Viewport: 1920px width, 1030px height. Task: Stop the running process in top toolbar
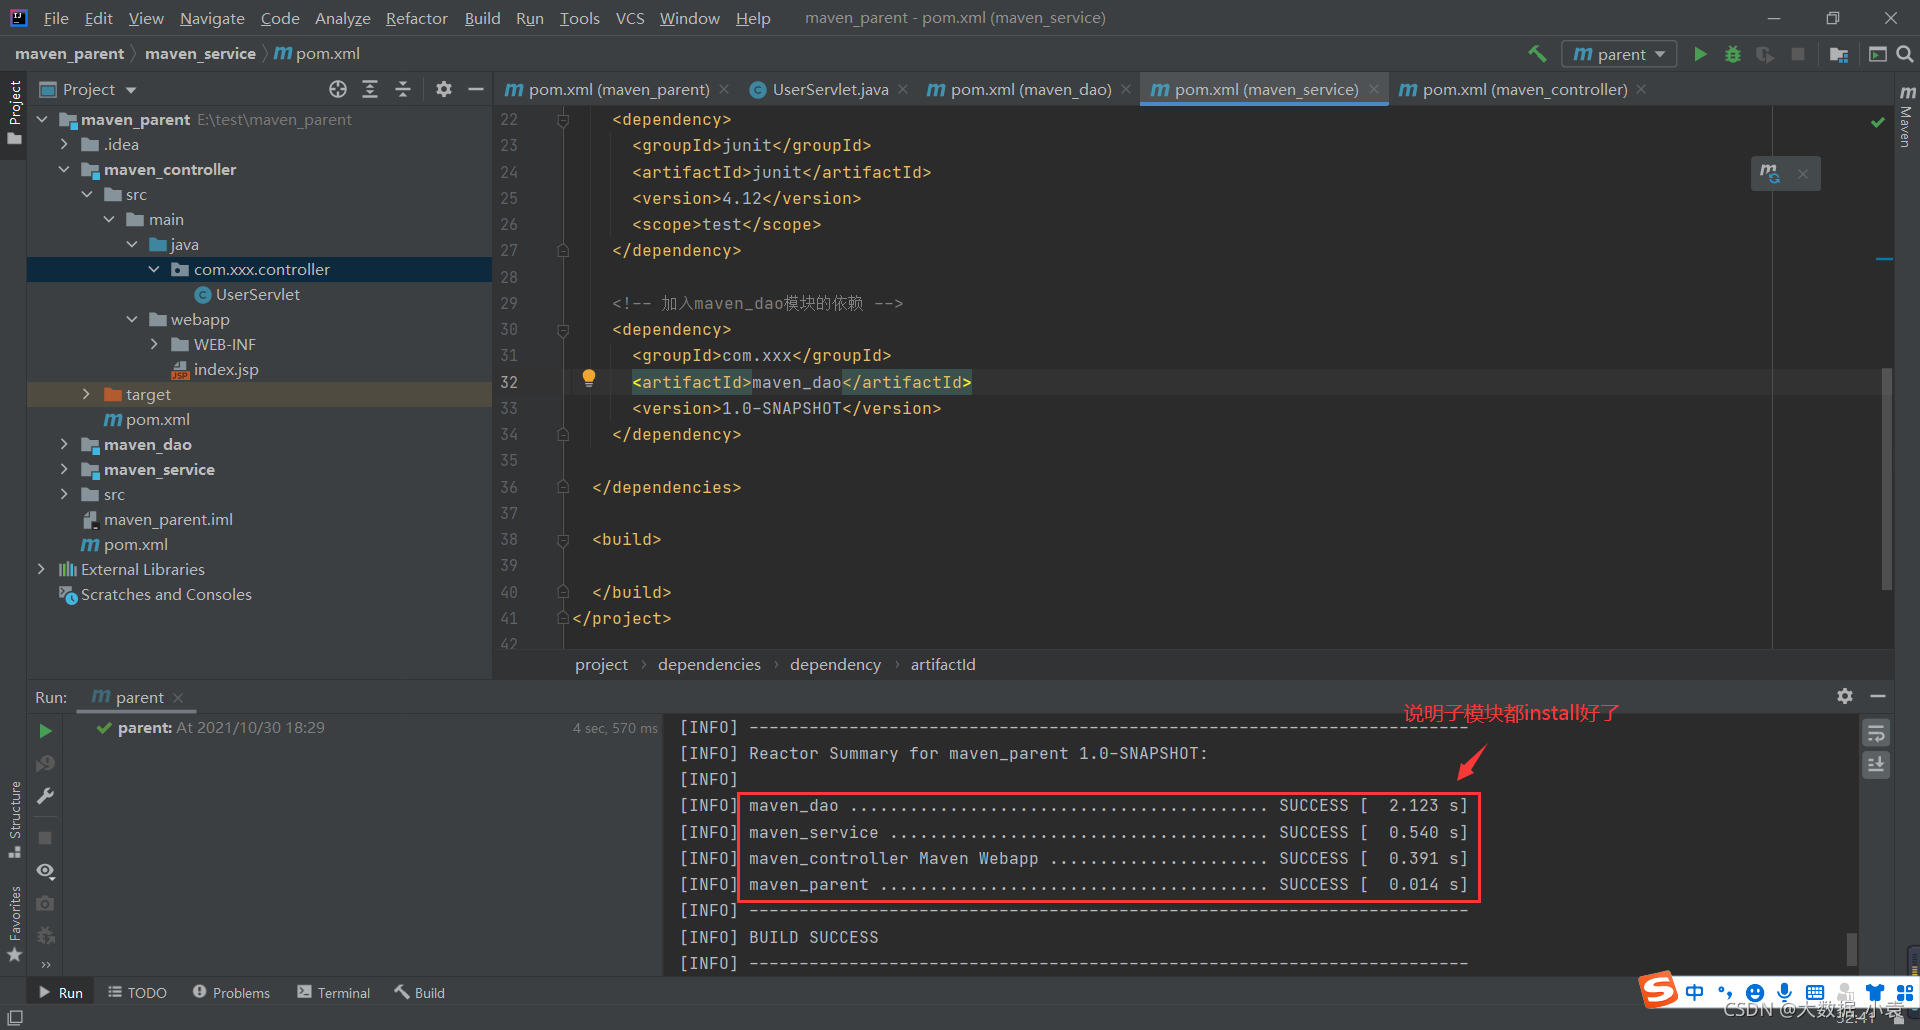[1798, 54]
